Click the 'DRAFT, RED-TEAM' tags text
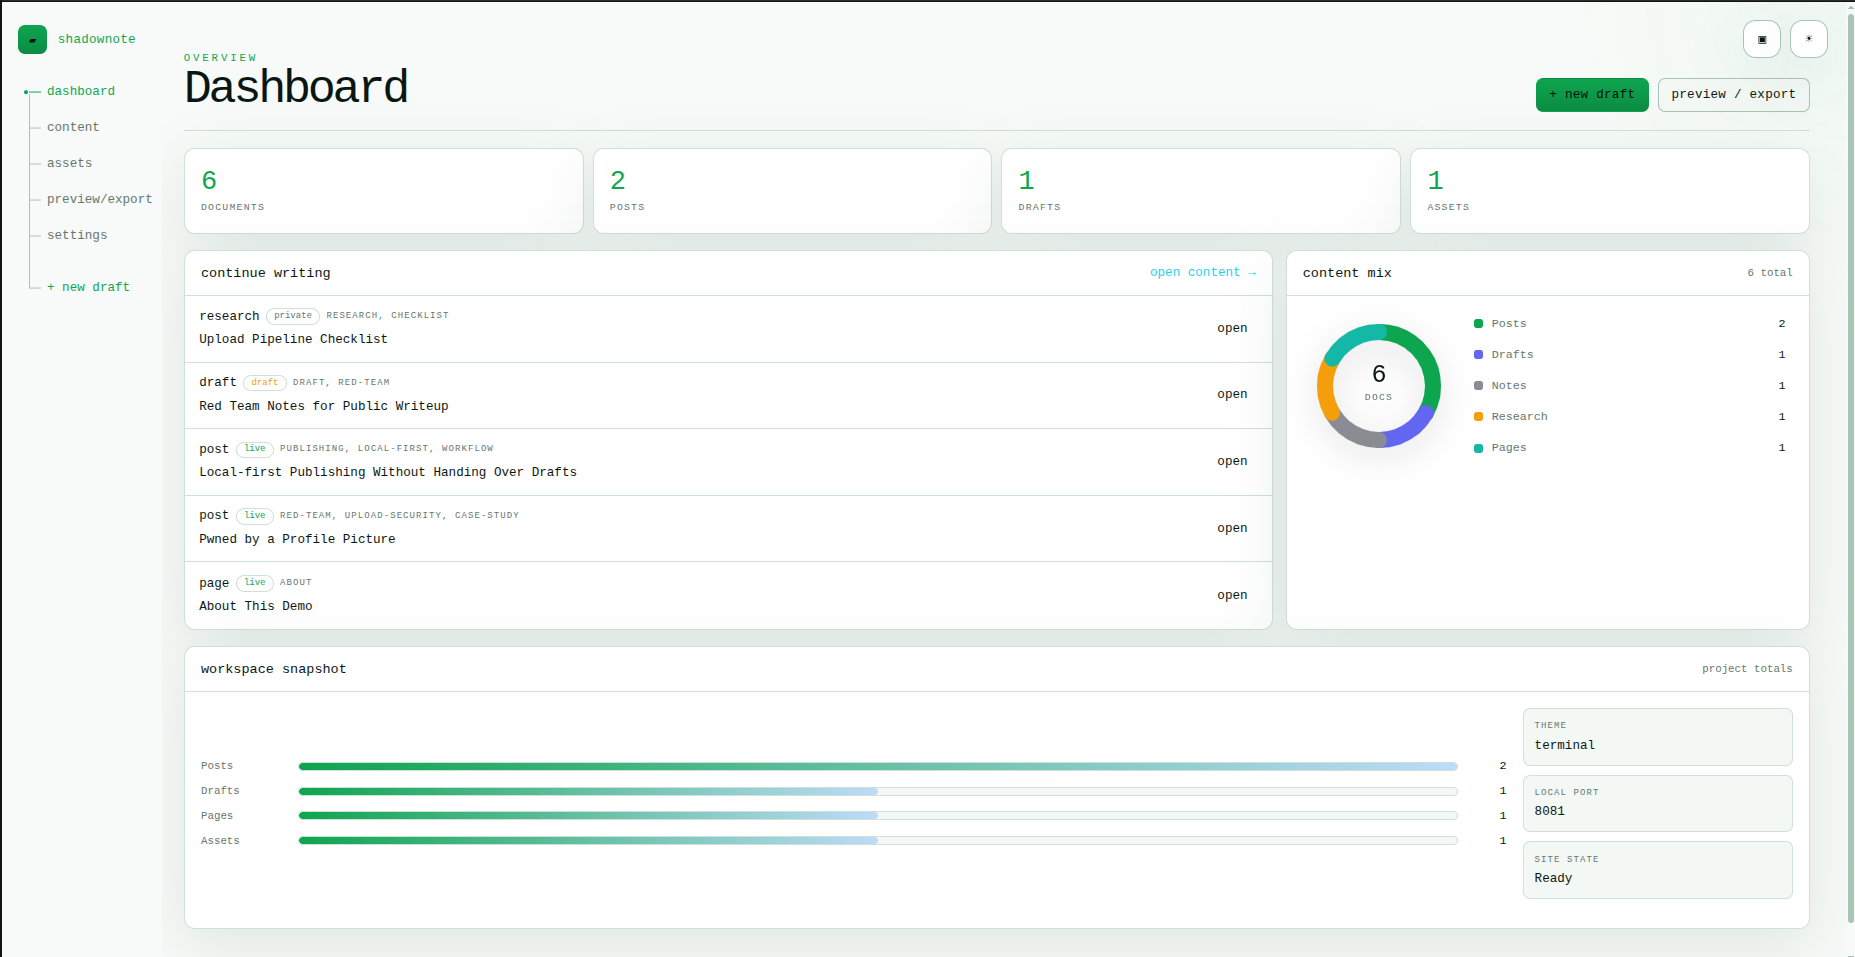The height and width of the screenshot is (957, 1855). coord(341,382)
